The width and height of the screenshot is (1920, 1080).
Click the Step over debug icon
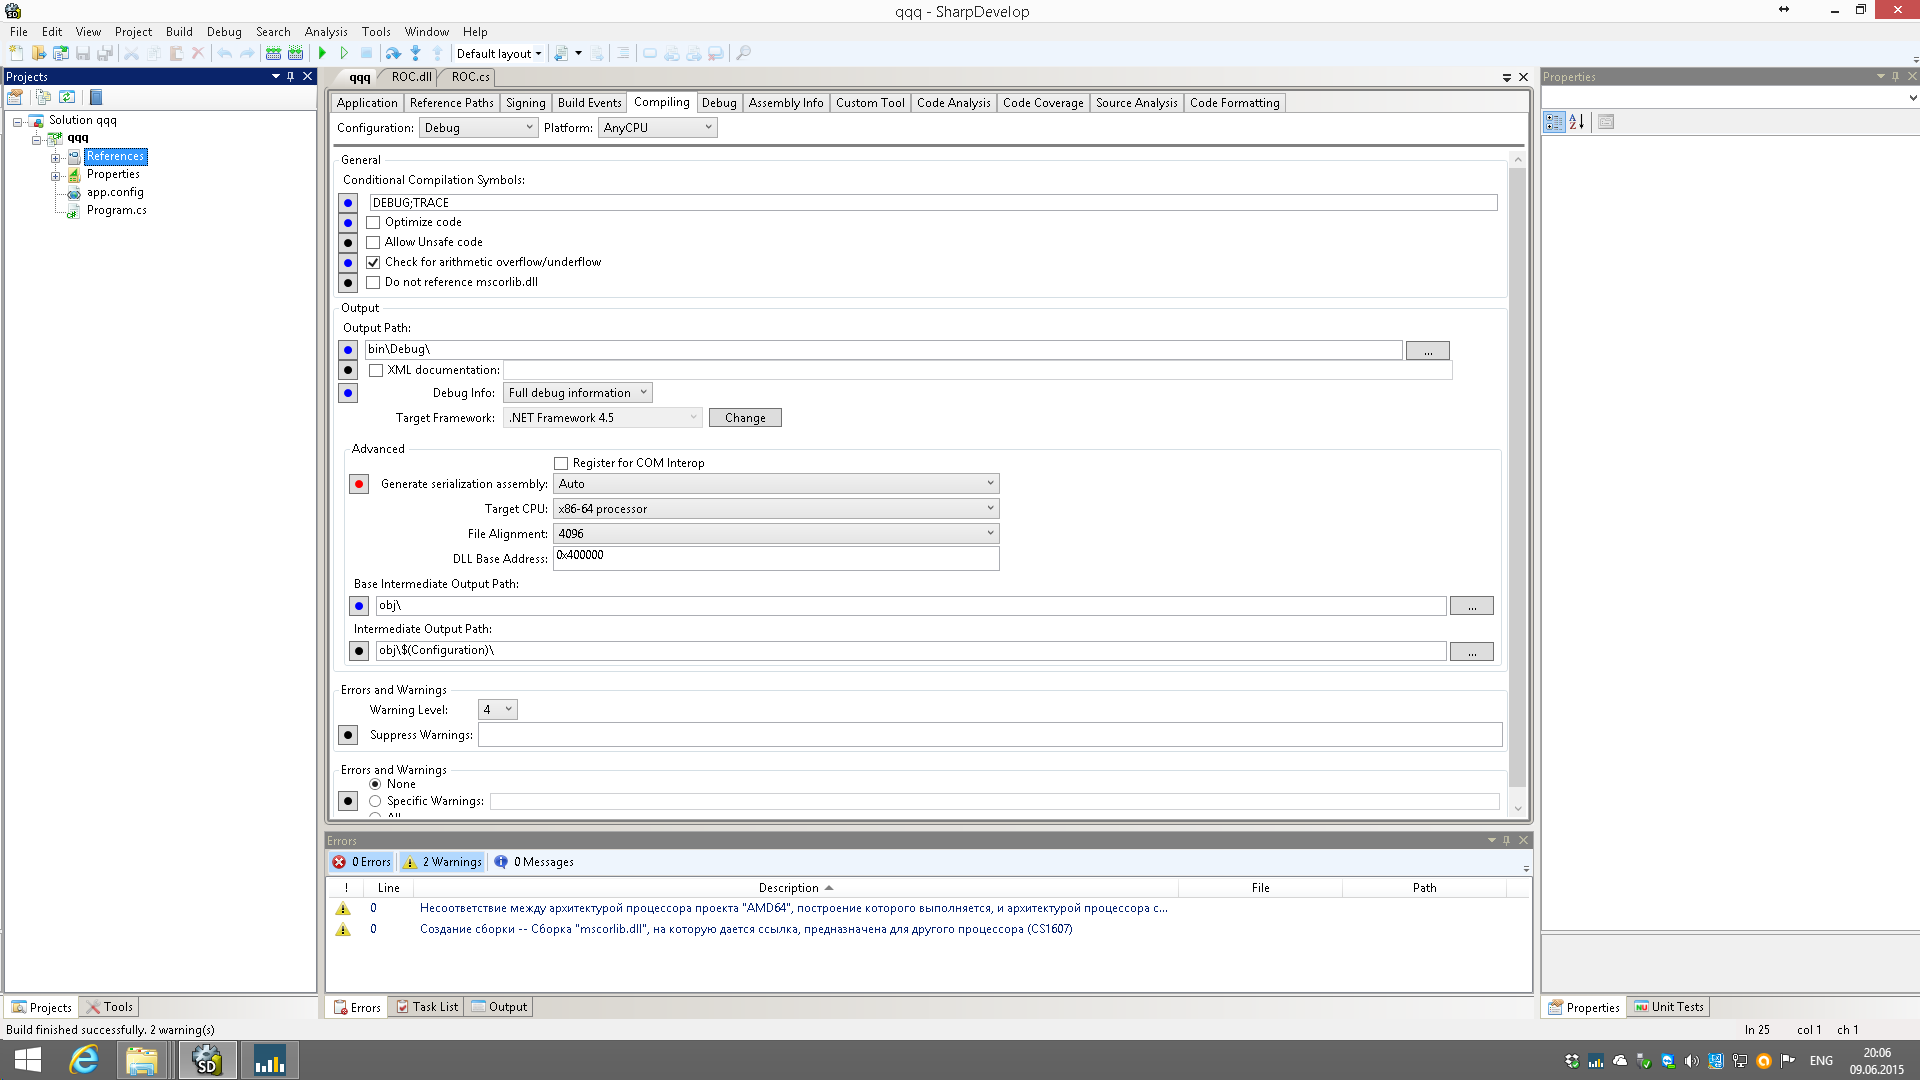(393, 53)
